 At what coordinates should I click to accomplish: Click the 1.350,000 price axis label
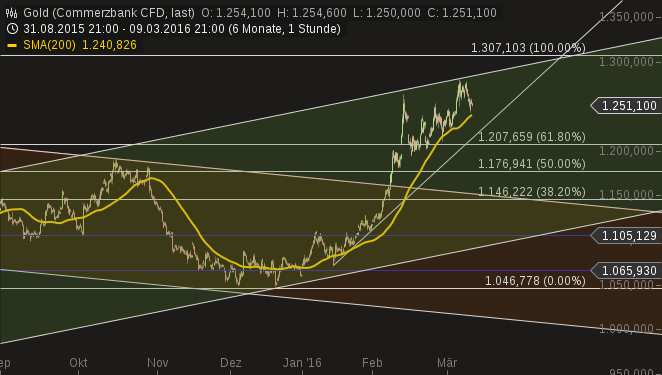coord(627,17)
